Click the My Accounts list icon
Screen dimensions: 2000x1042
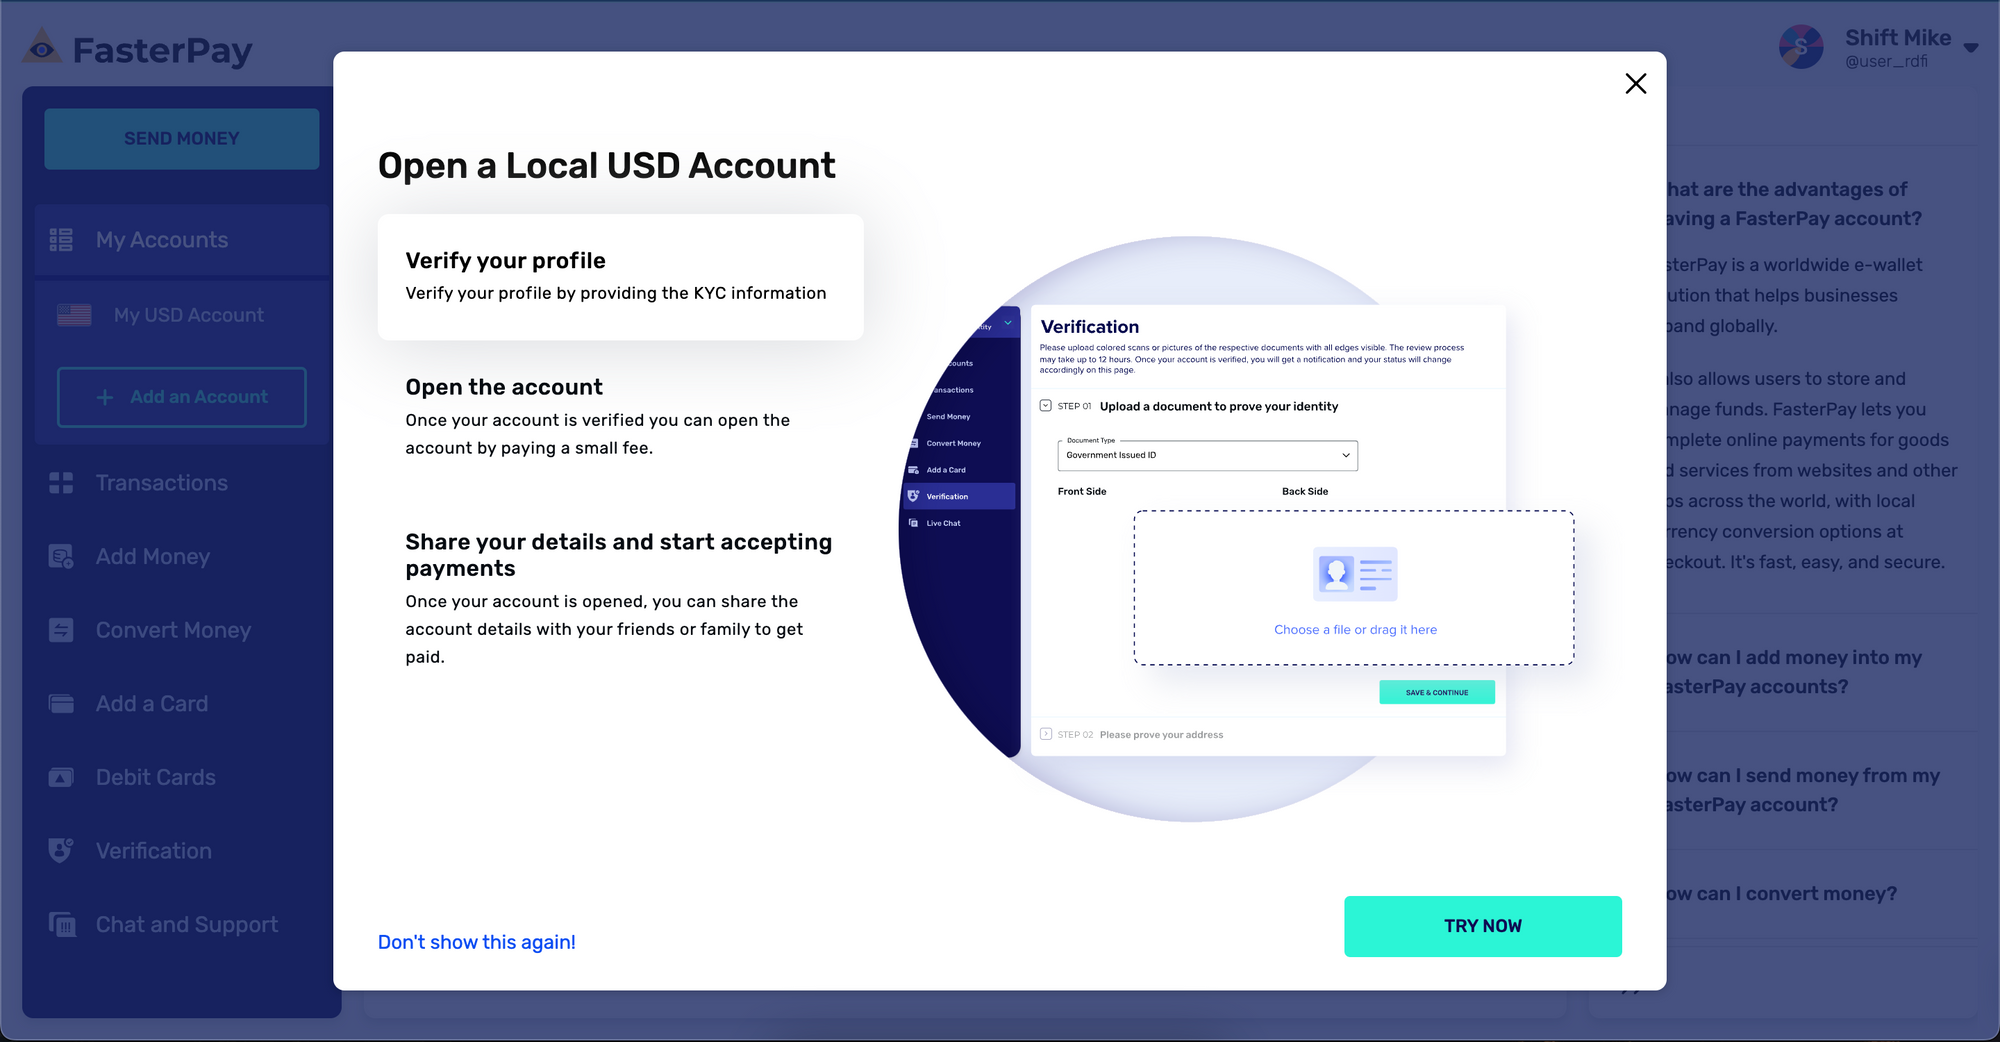point(61,240)
